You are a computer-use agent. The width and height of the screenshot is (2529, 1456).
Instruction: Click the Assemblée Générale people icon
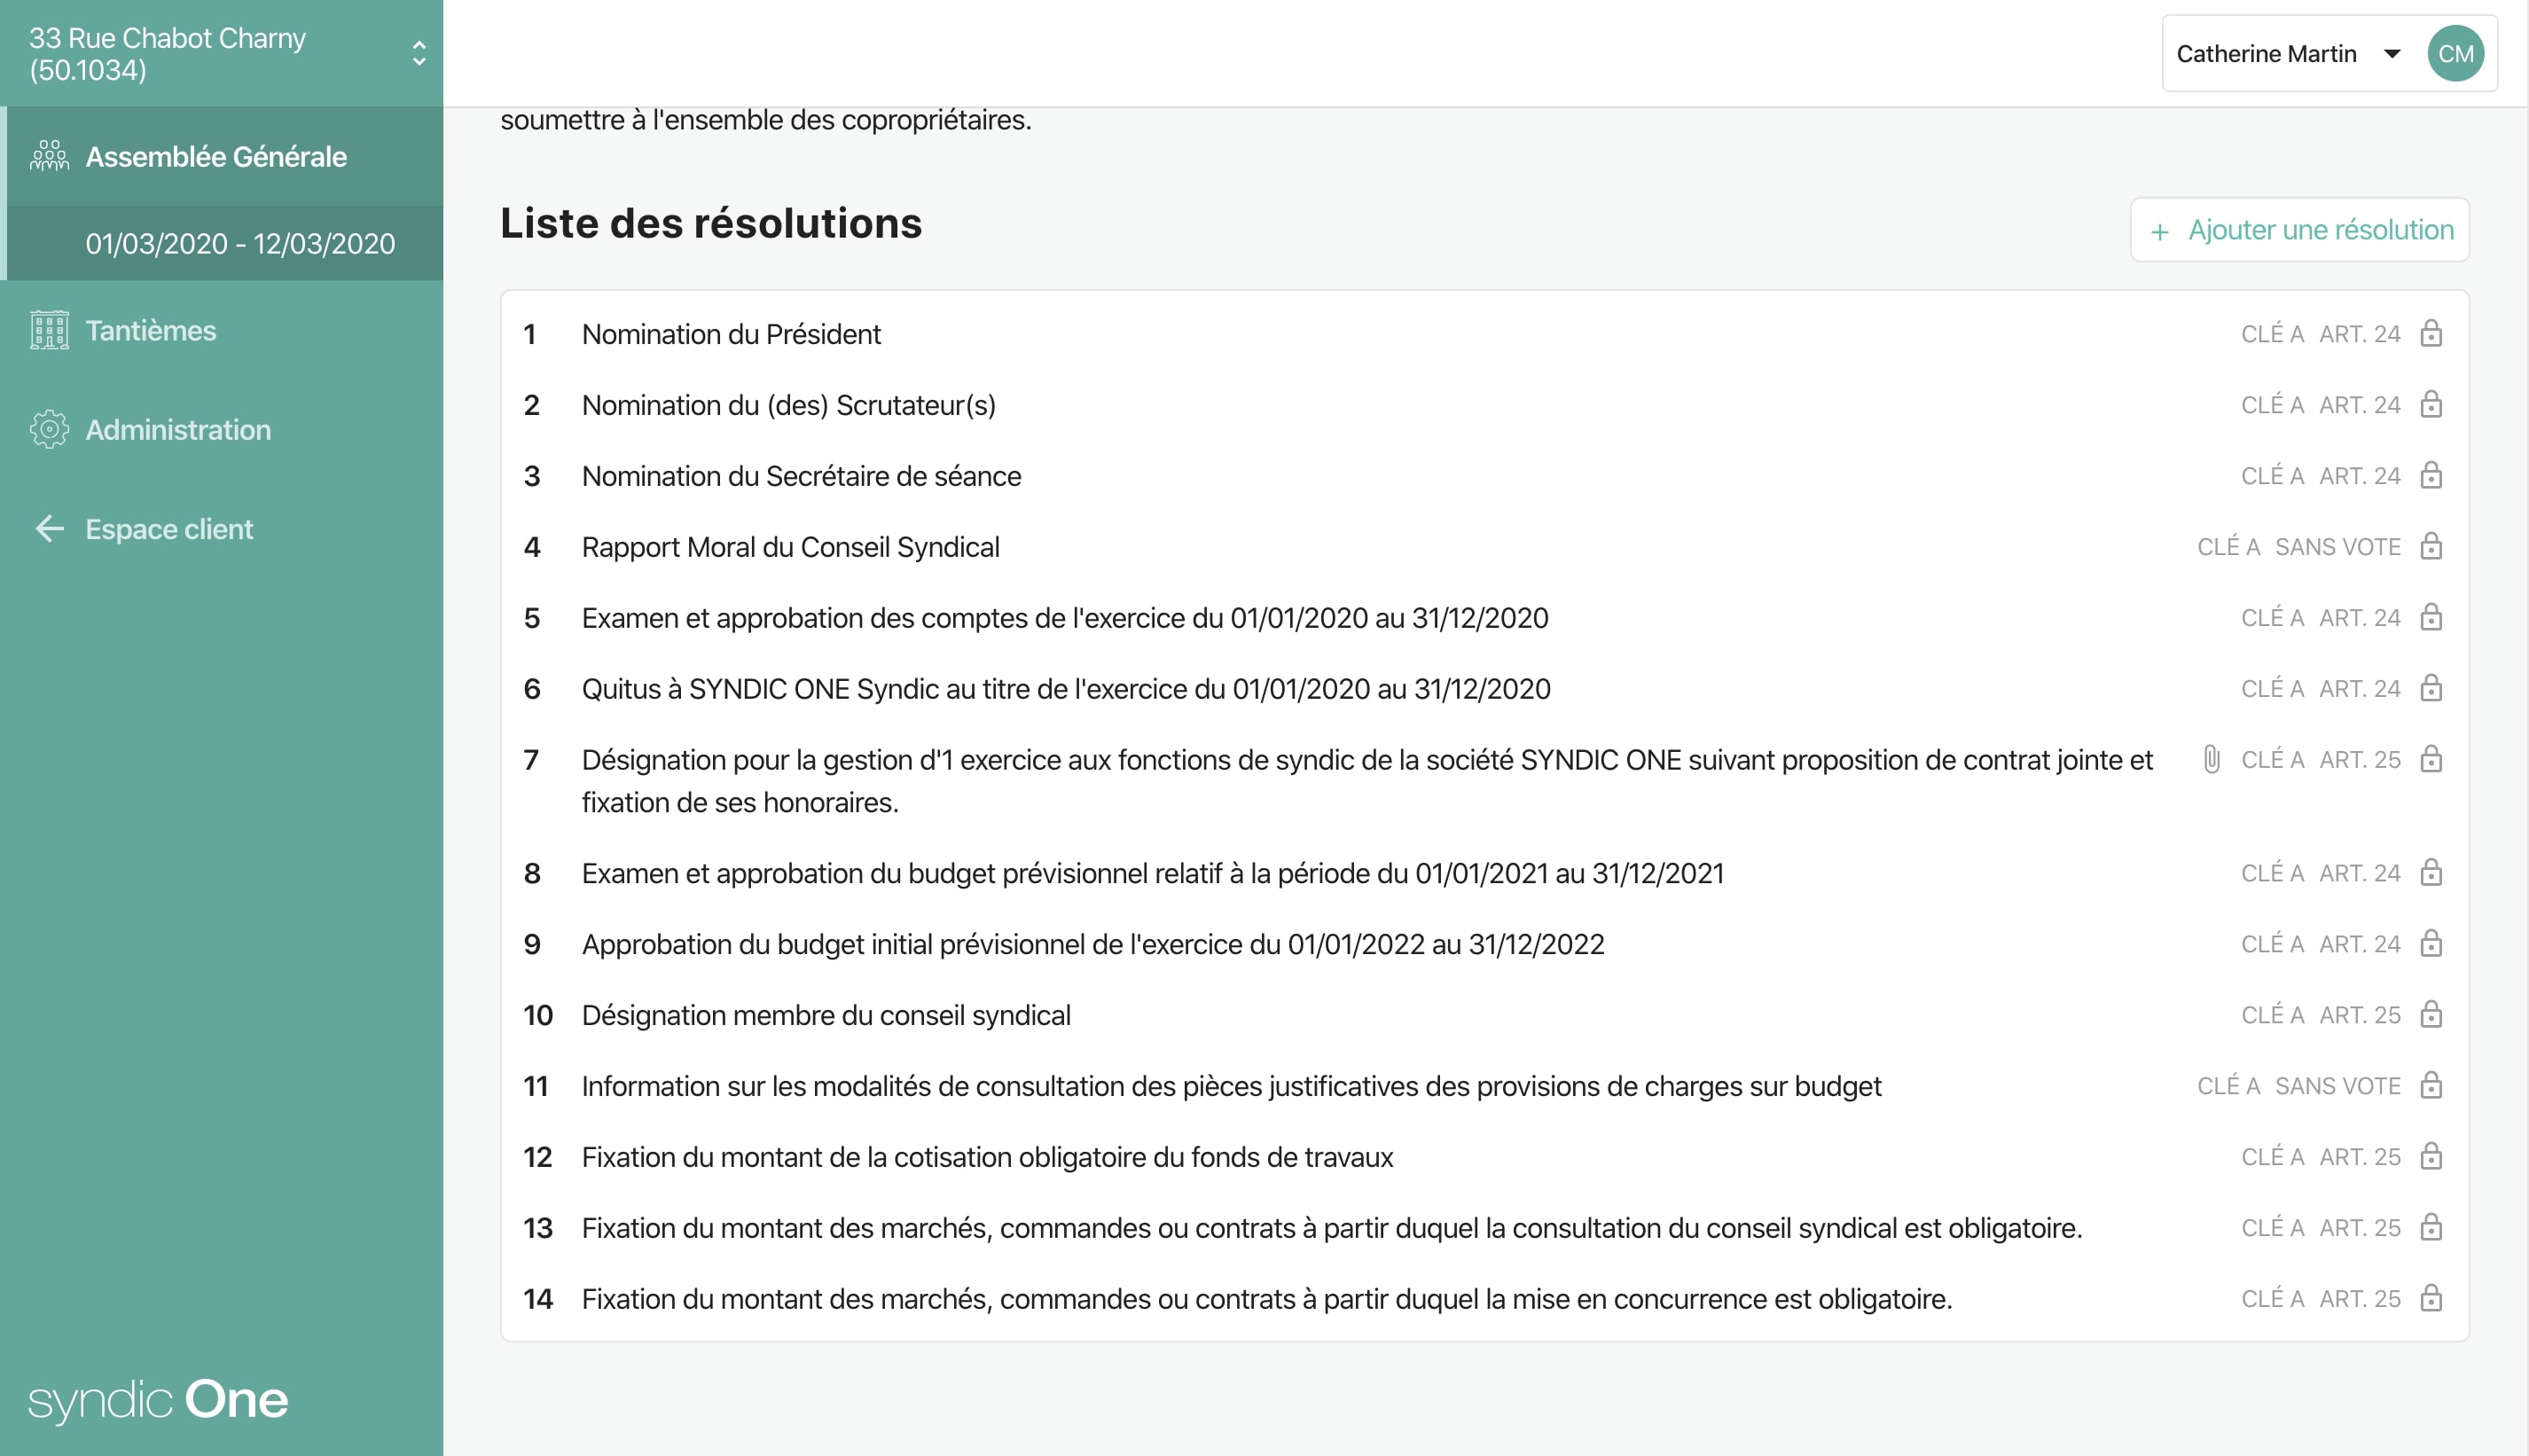49,156
